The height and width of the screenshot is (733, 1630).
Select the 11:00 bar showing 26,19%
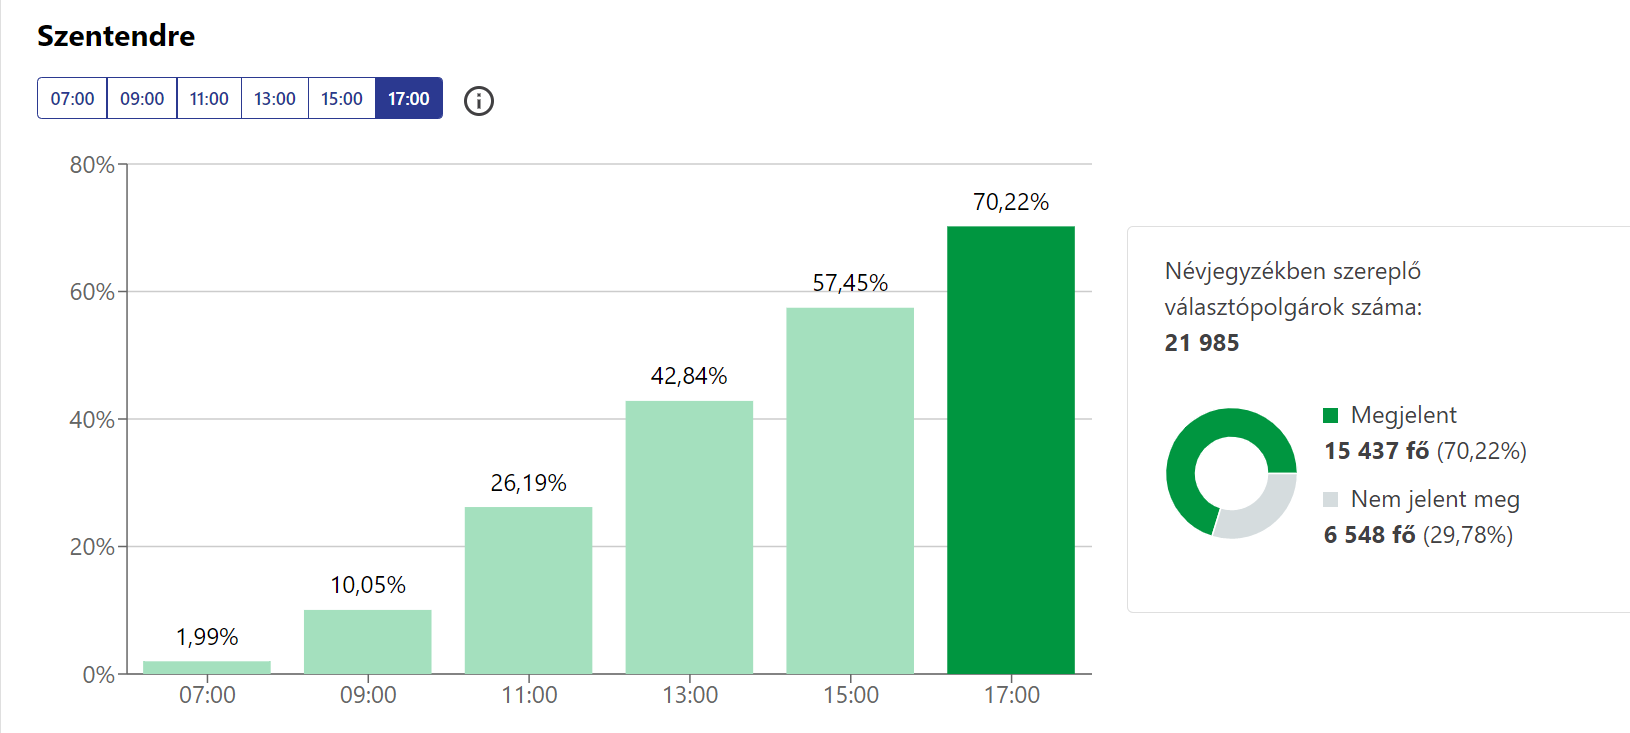point(528,590)
